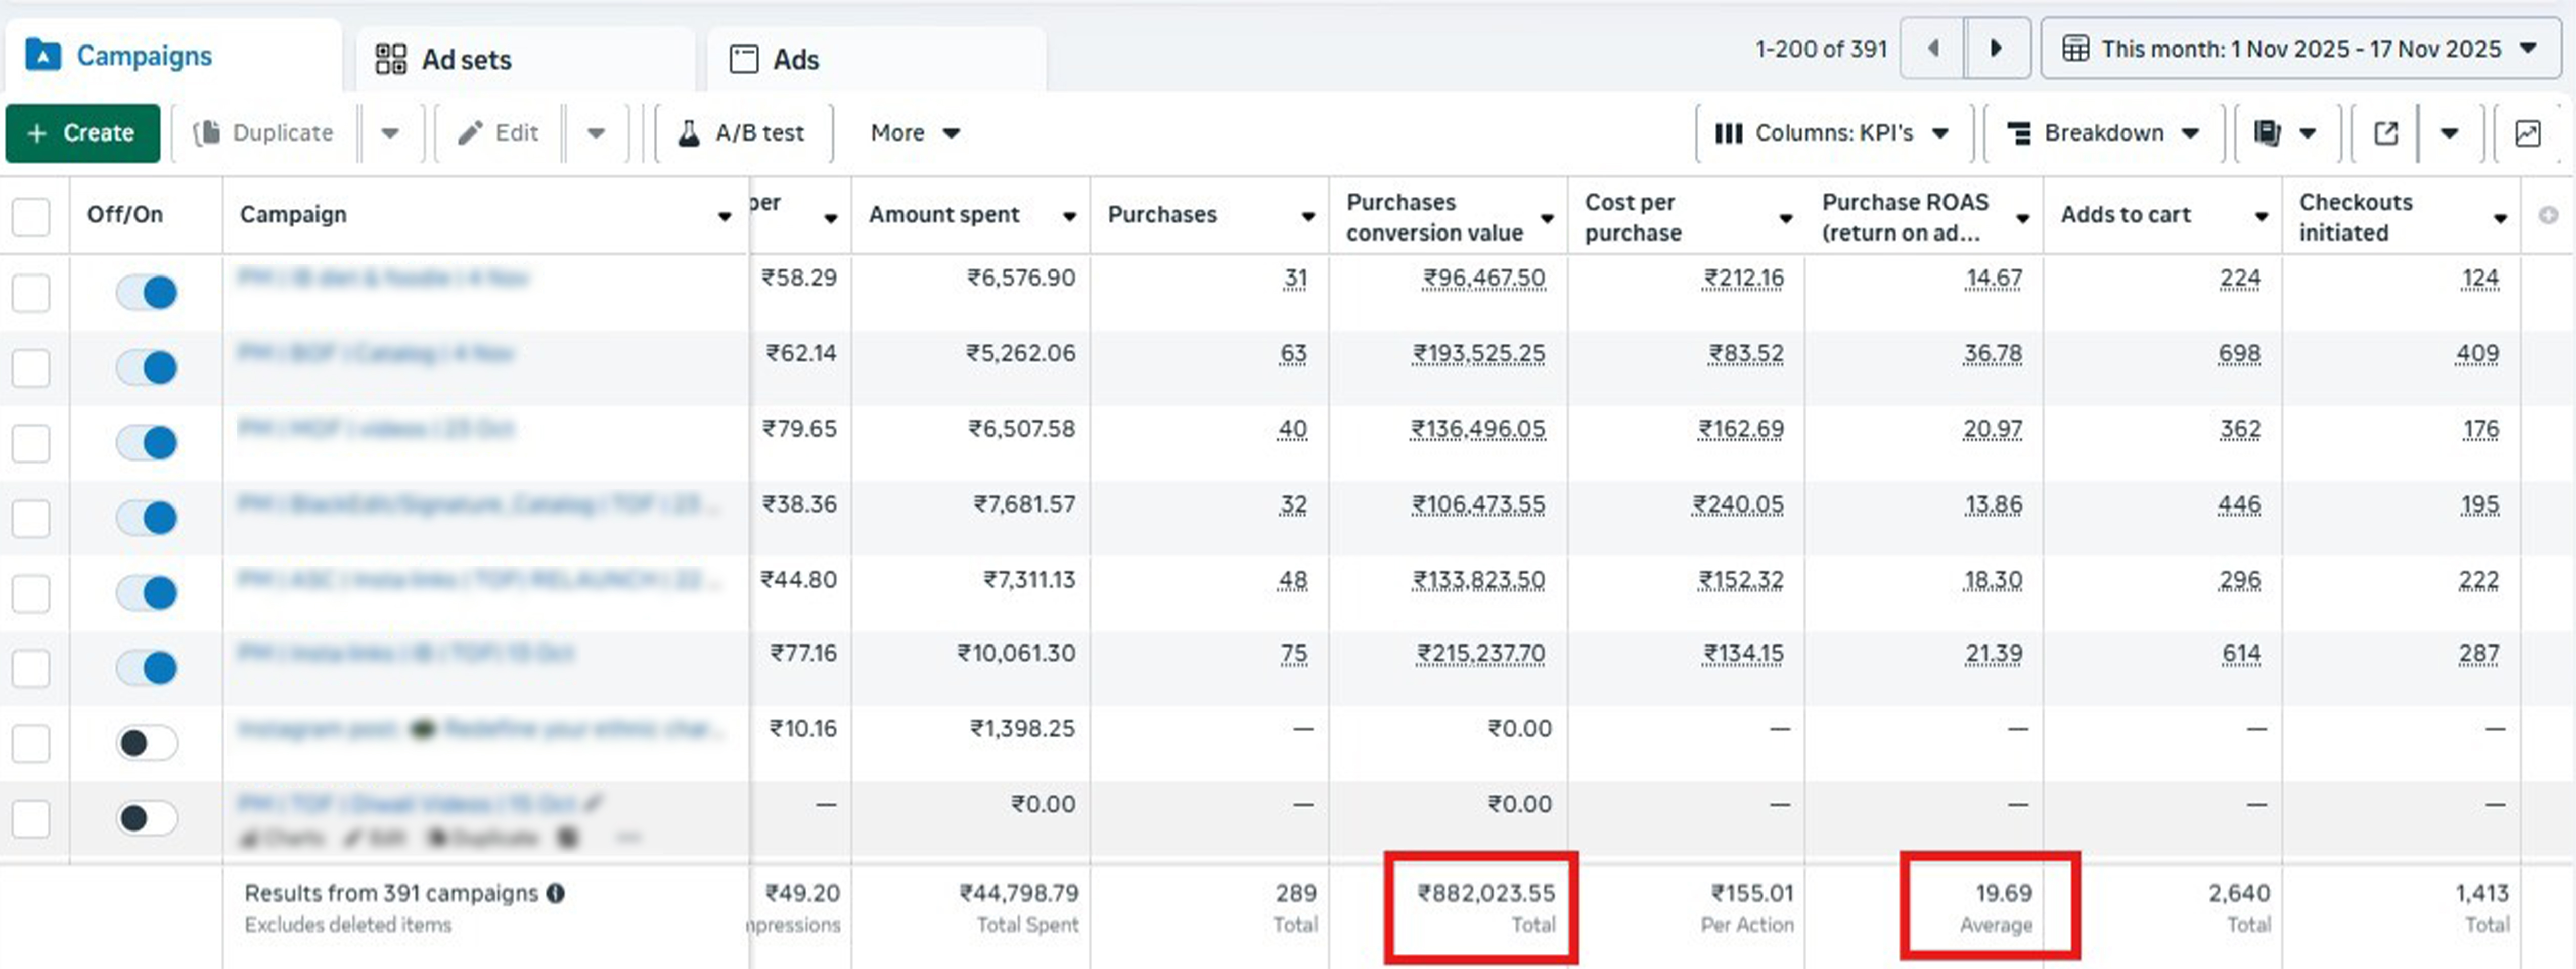Image resolution: width=2576 pixels, height=969 pixels.
Task: Check the select-all checkbox in header
Action: coord(31,215)
